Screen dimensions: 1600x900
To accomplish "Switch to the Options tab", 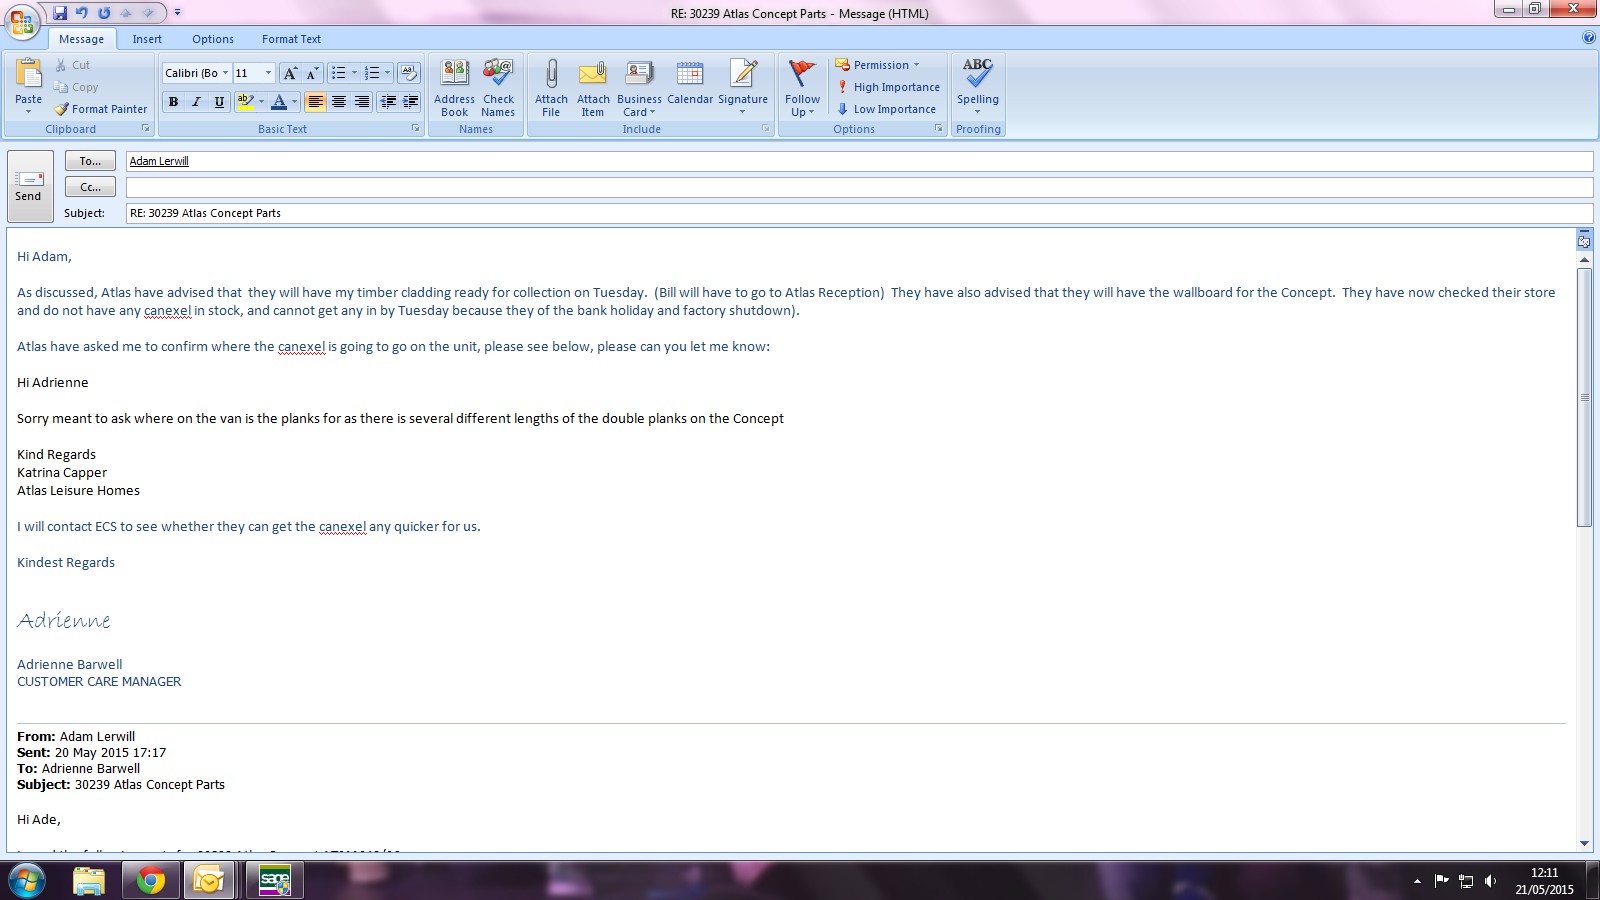I will pos(213,39).
